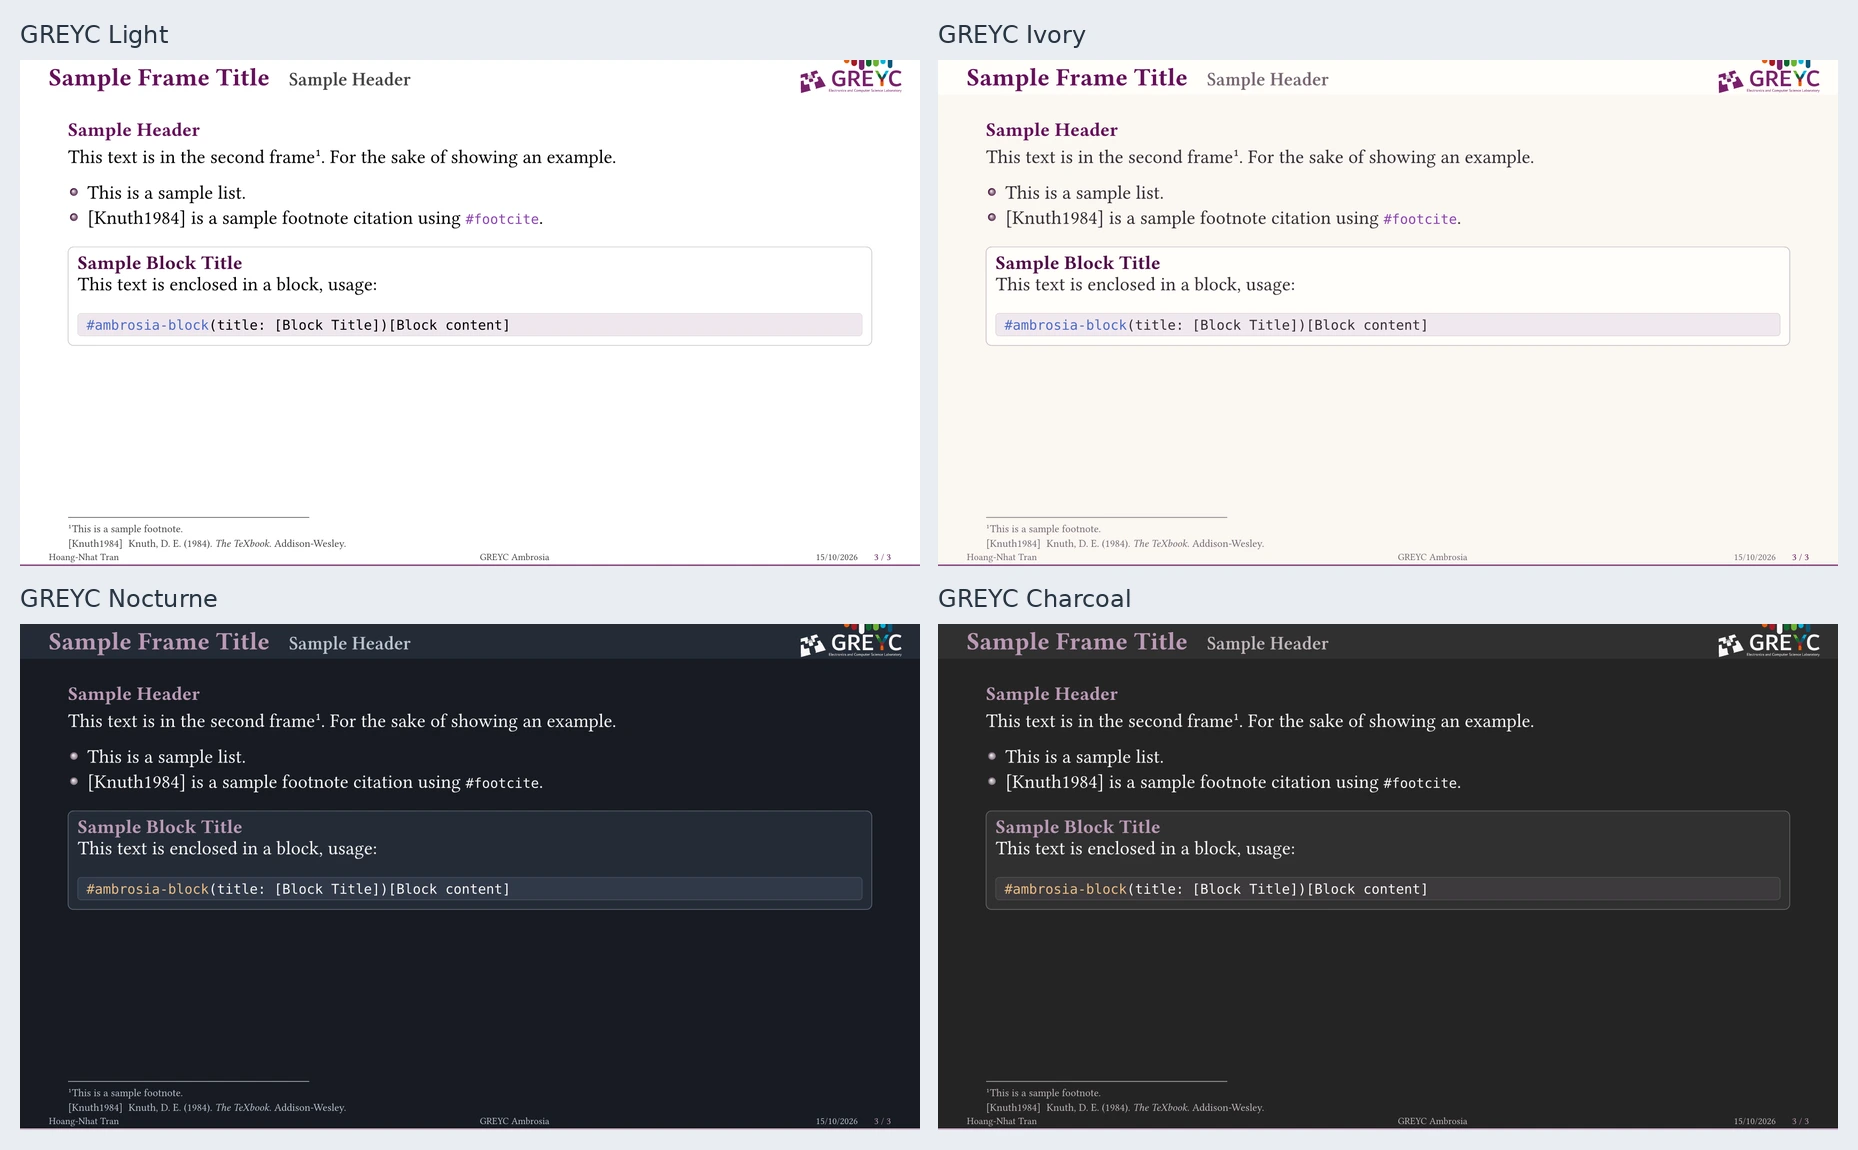The image size is (1858, 1150).
Task: Select the GREYC Light theme label
Action: point(94,35)
